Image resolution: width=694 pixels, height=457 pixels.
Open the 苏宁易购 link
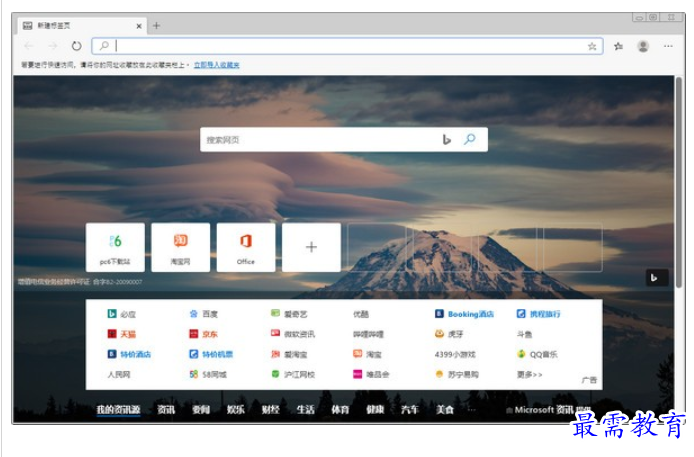457,374
